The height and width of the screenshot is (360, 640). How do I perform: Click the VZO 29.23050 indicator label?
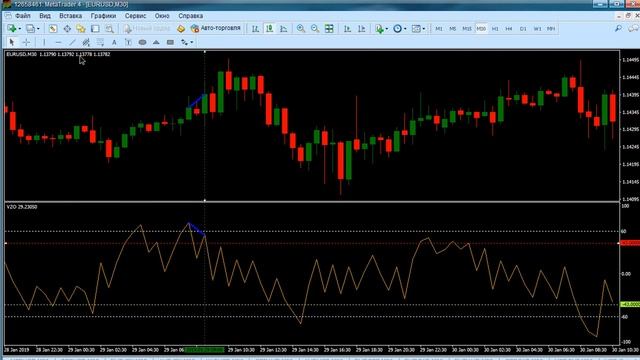[22, 207]
